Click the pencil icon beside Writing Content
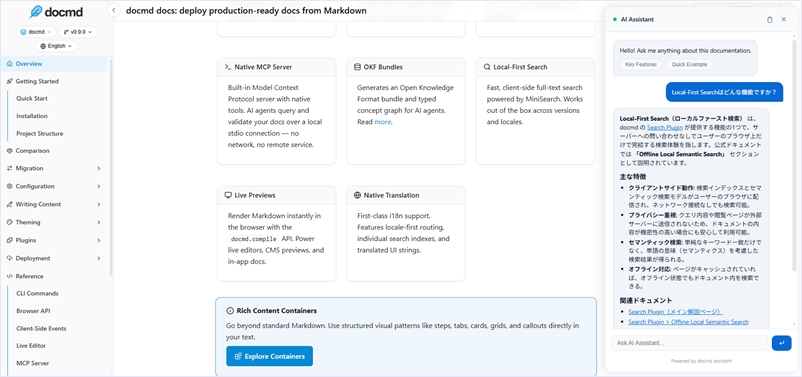 10,204
